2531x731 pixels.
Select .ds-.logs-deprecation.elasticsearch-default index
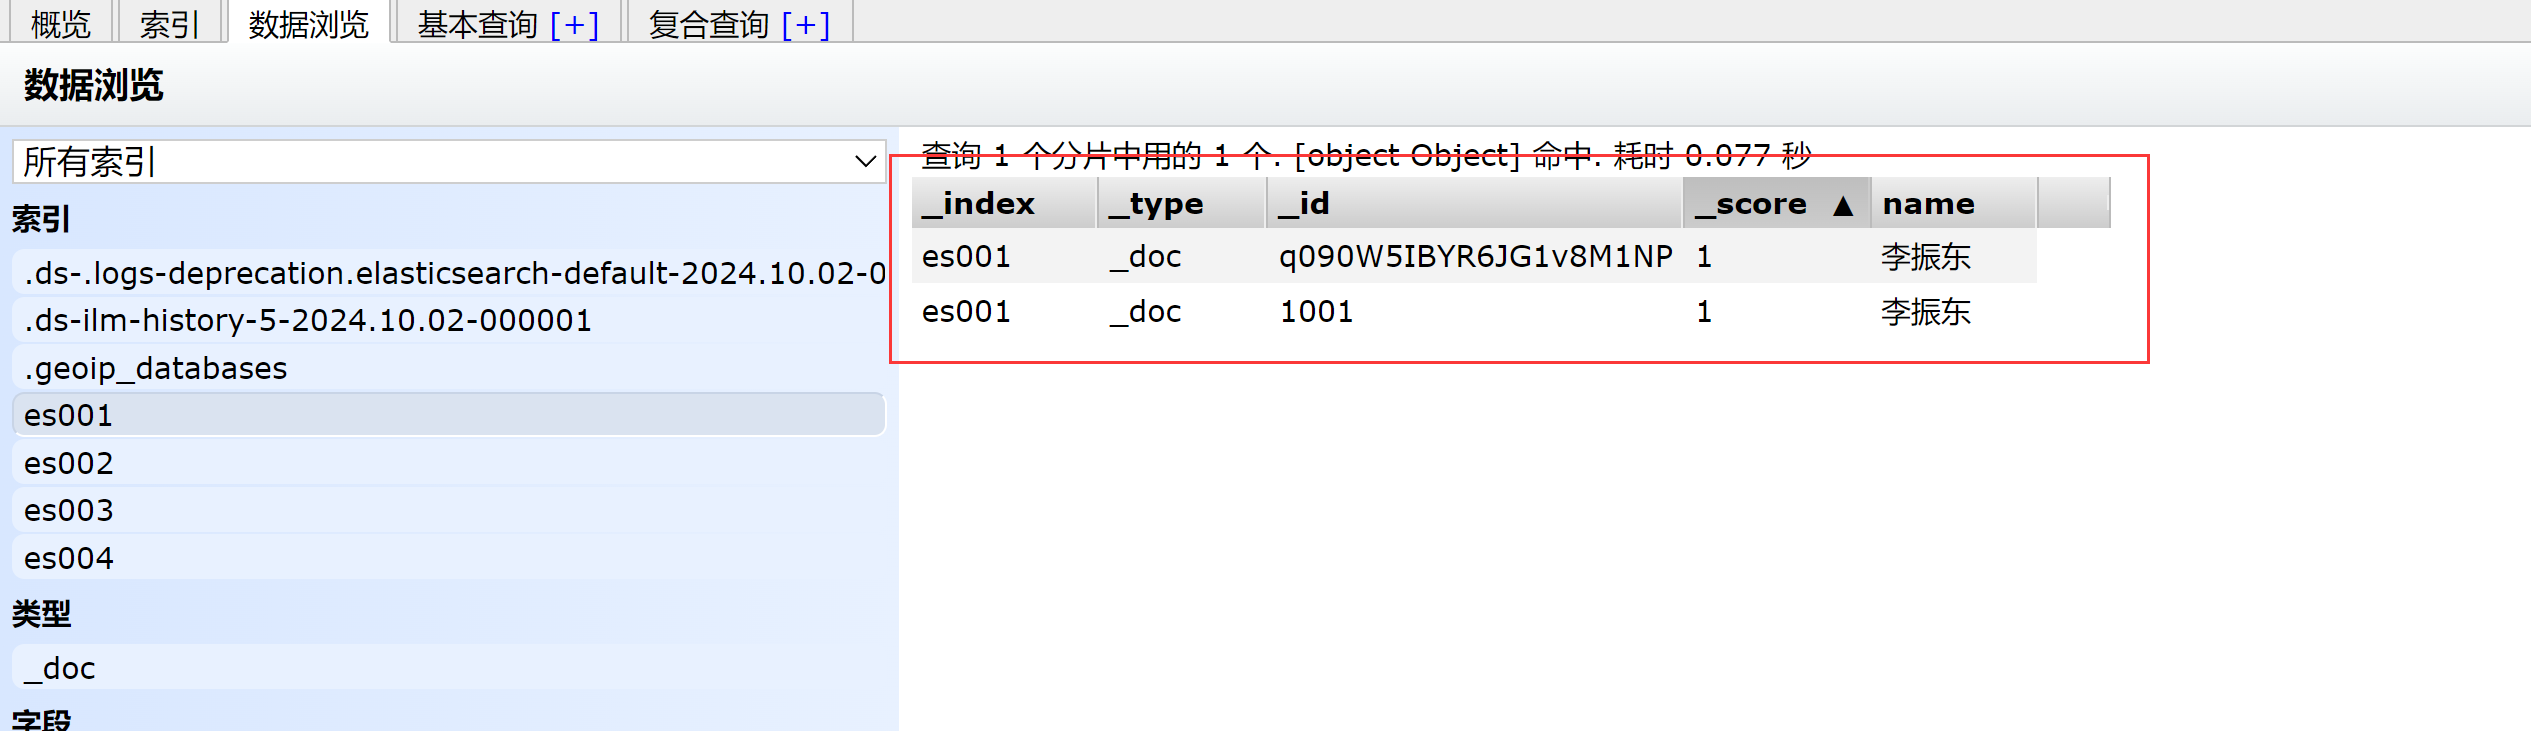449,273
